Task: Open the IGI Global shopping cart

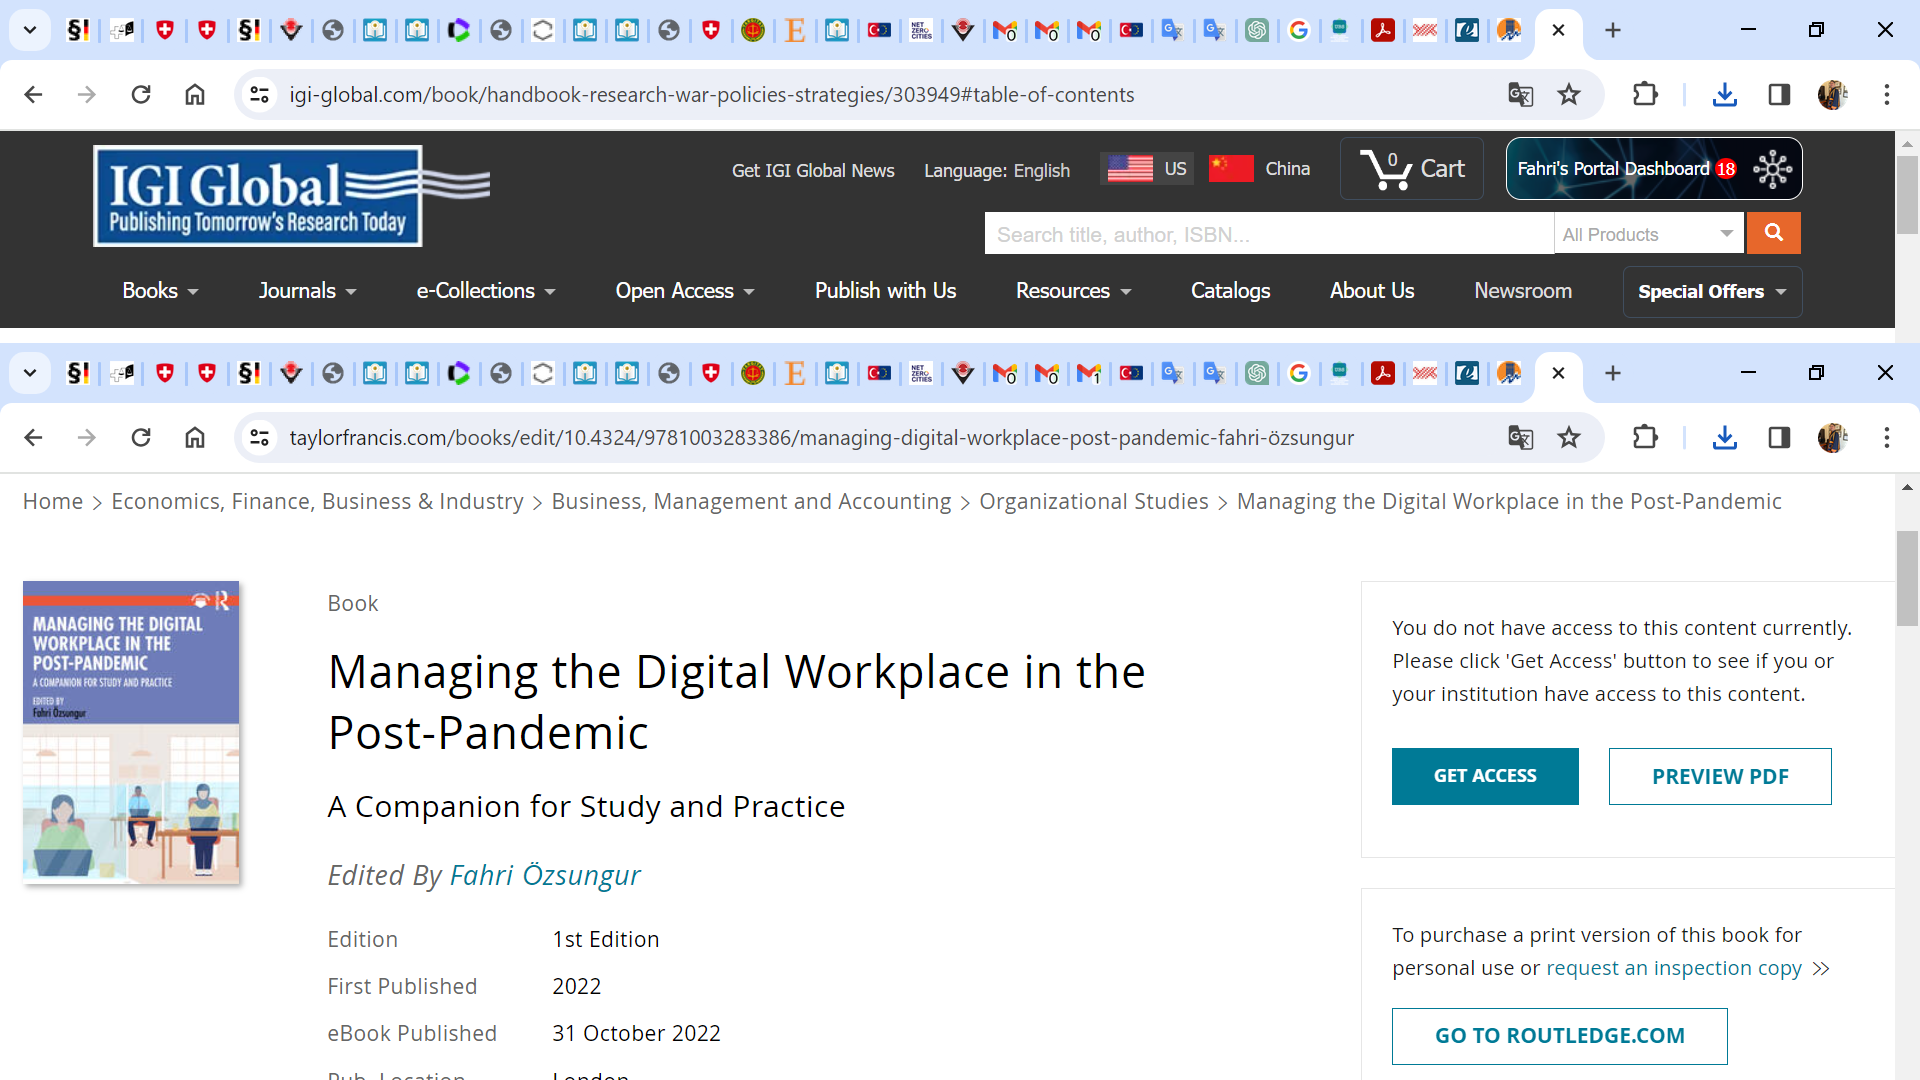Action: (1412, 168)
